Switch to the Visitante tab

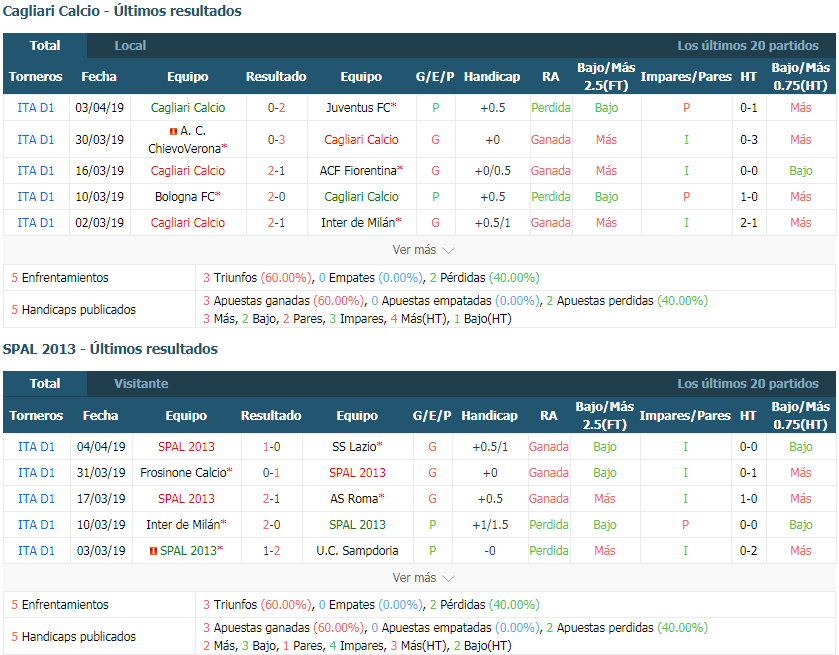(141, 384)
